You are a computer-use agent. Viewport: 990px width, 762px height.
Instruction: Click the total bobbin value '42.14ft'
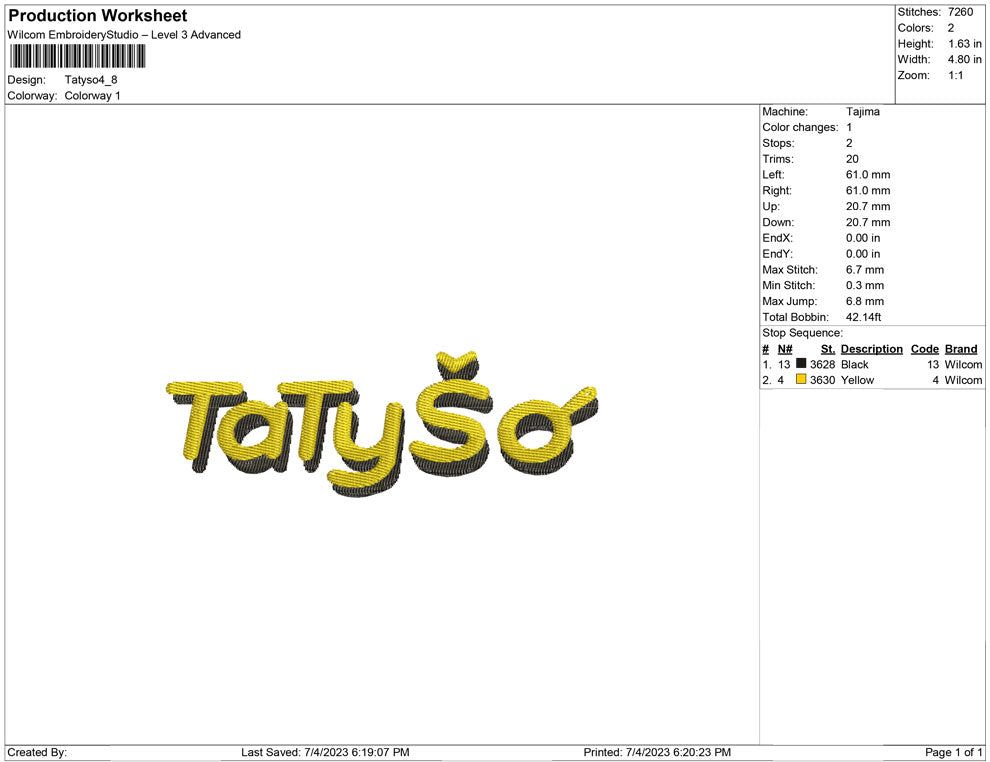point(863,317)
